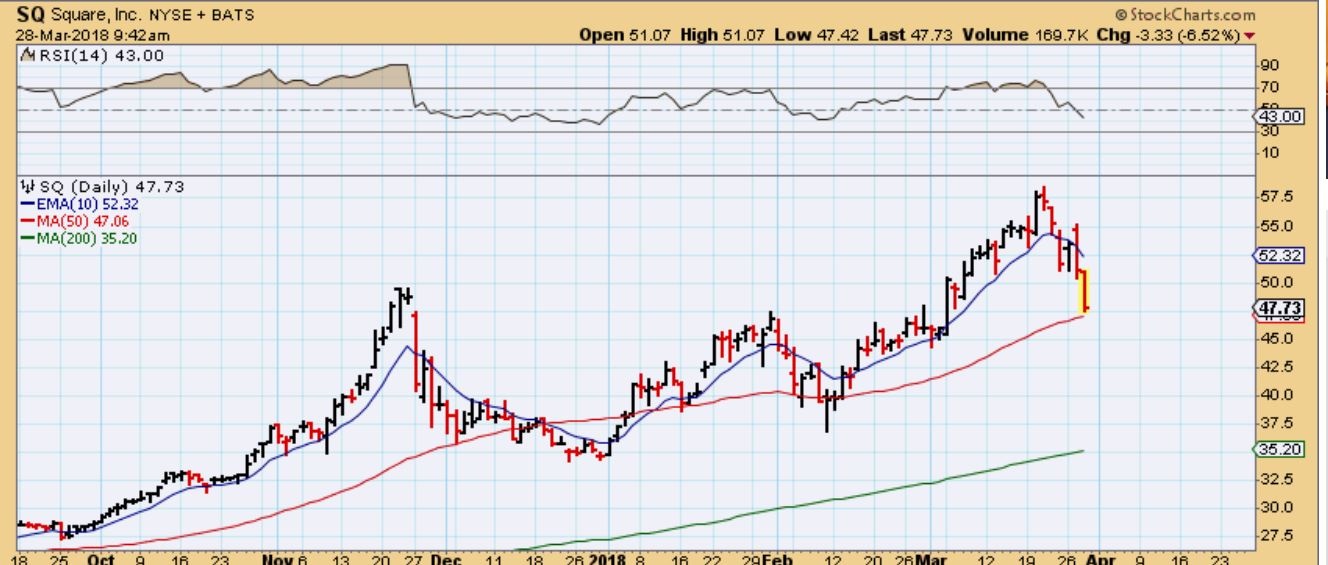The width and height of the screenshot is (1328, 565).
Task: Click the Nov month label on date axis
Action: click(277, 558)
